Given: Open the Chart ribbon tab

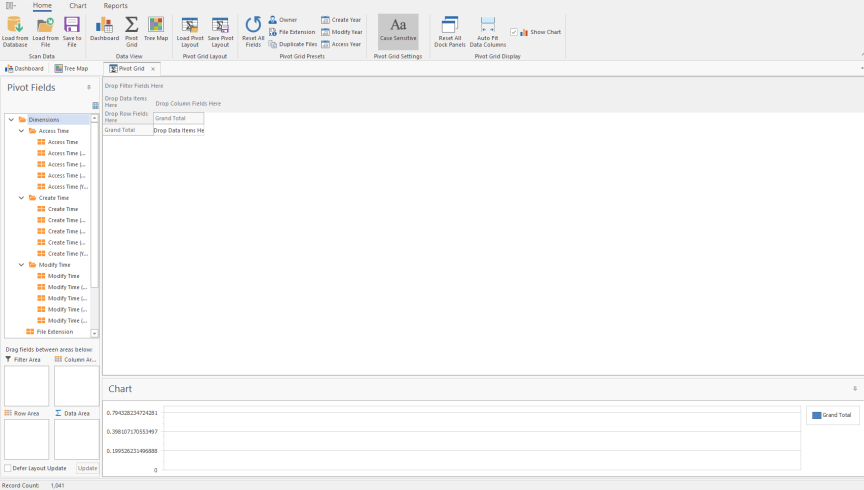Looking at the screenshot, I should point(77,6).
